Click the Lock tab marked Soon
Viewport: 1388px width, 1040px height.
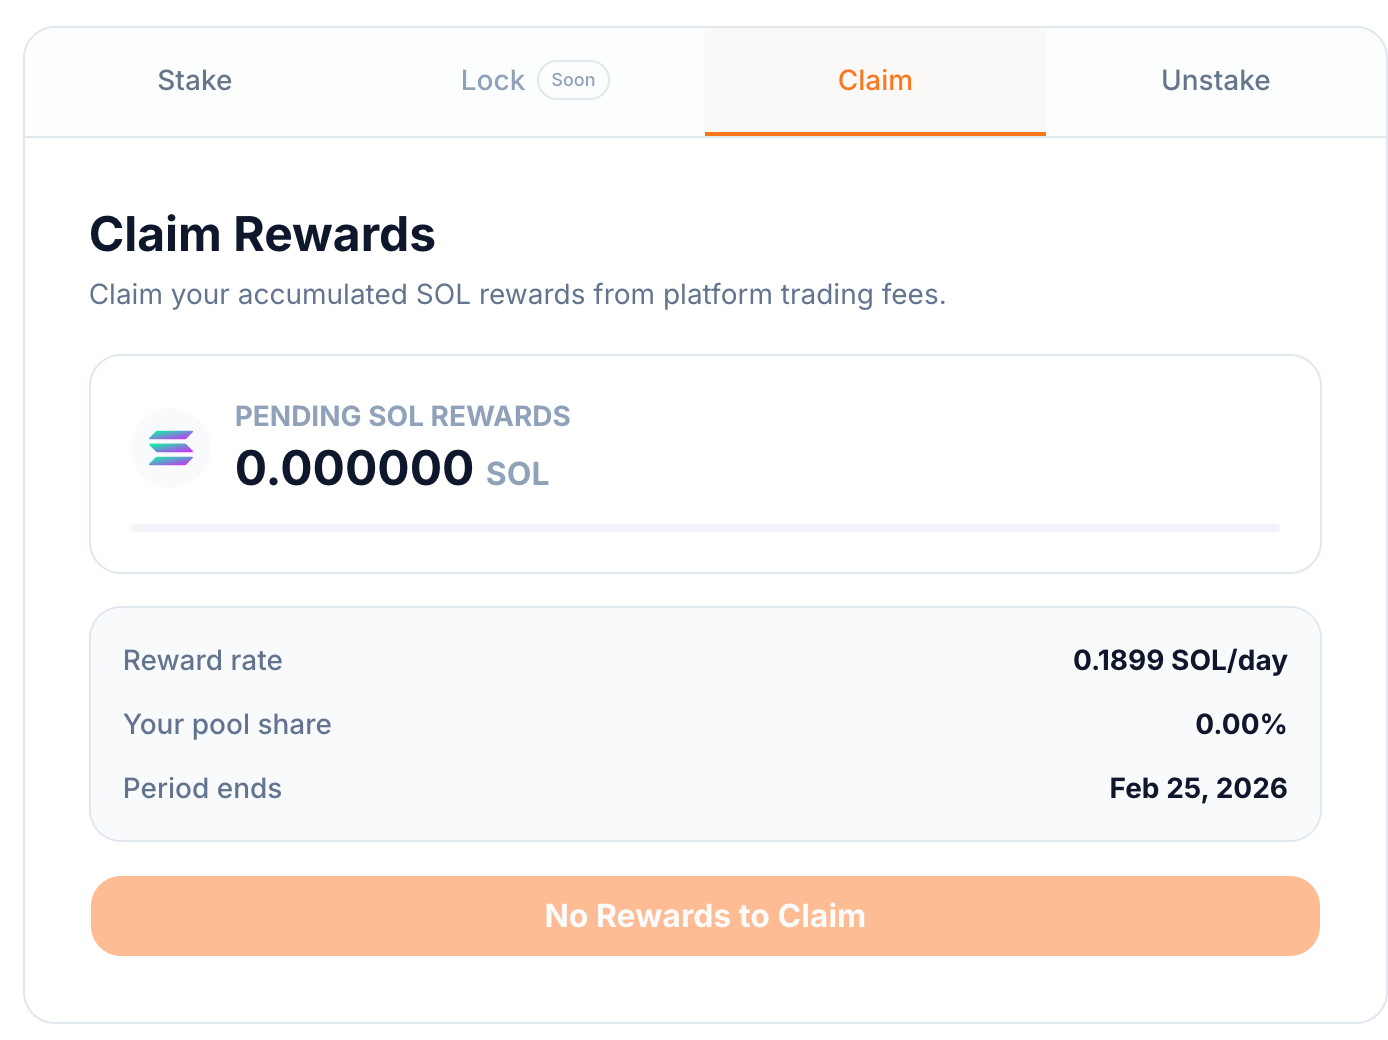coord(492,80)
